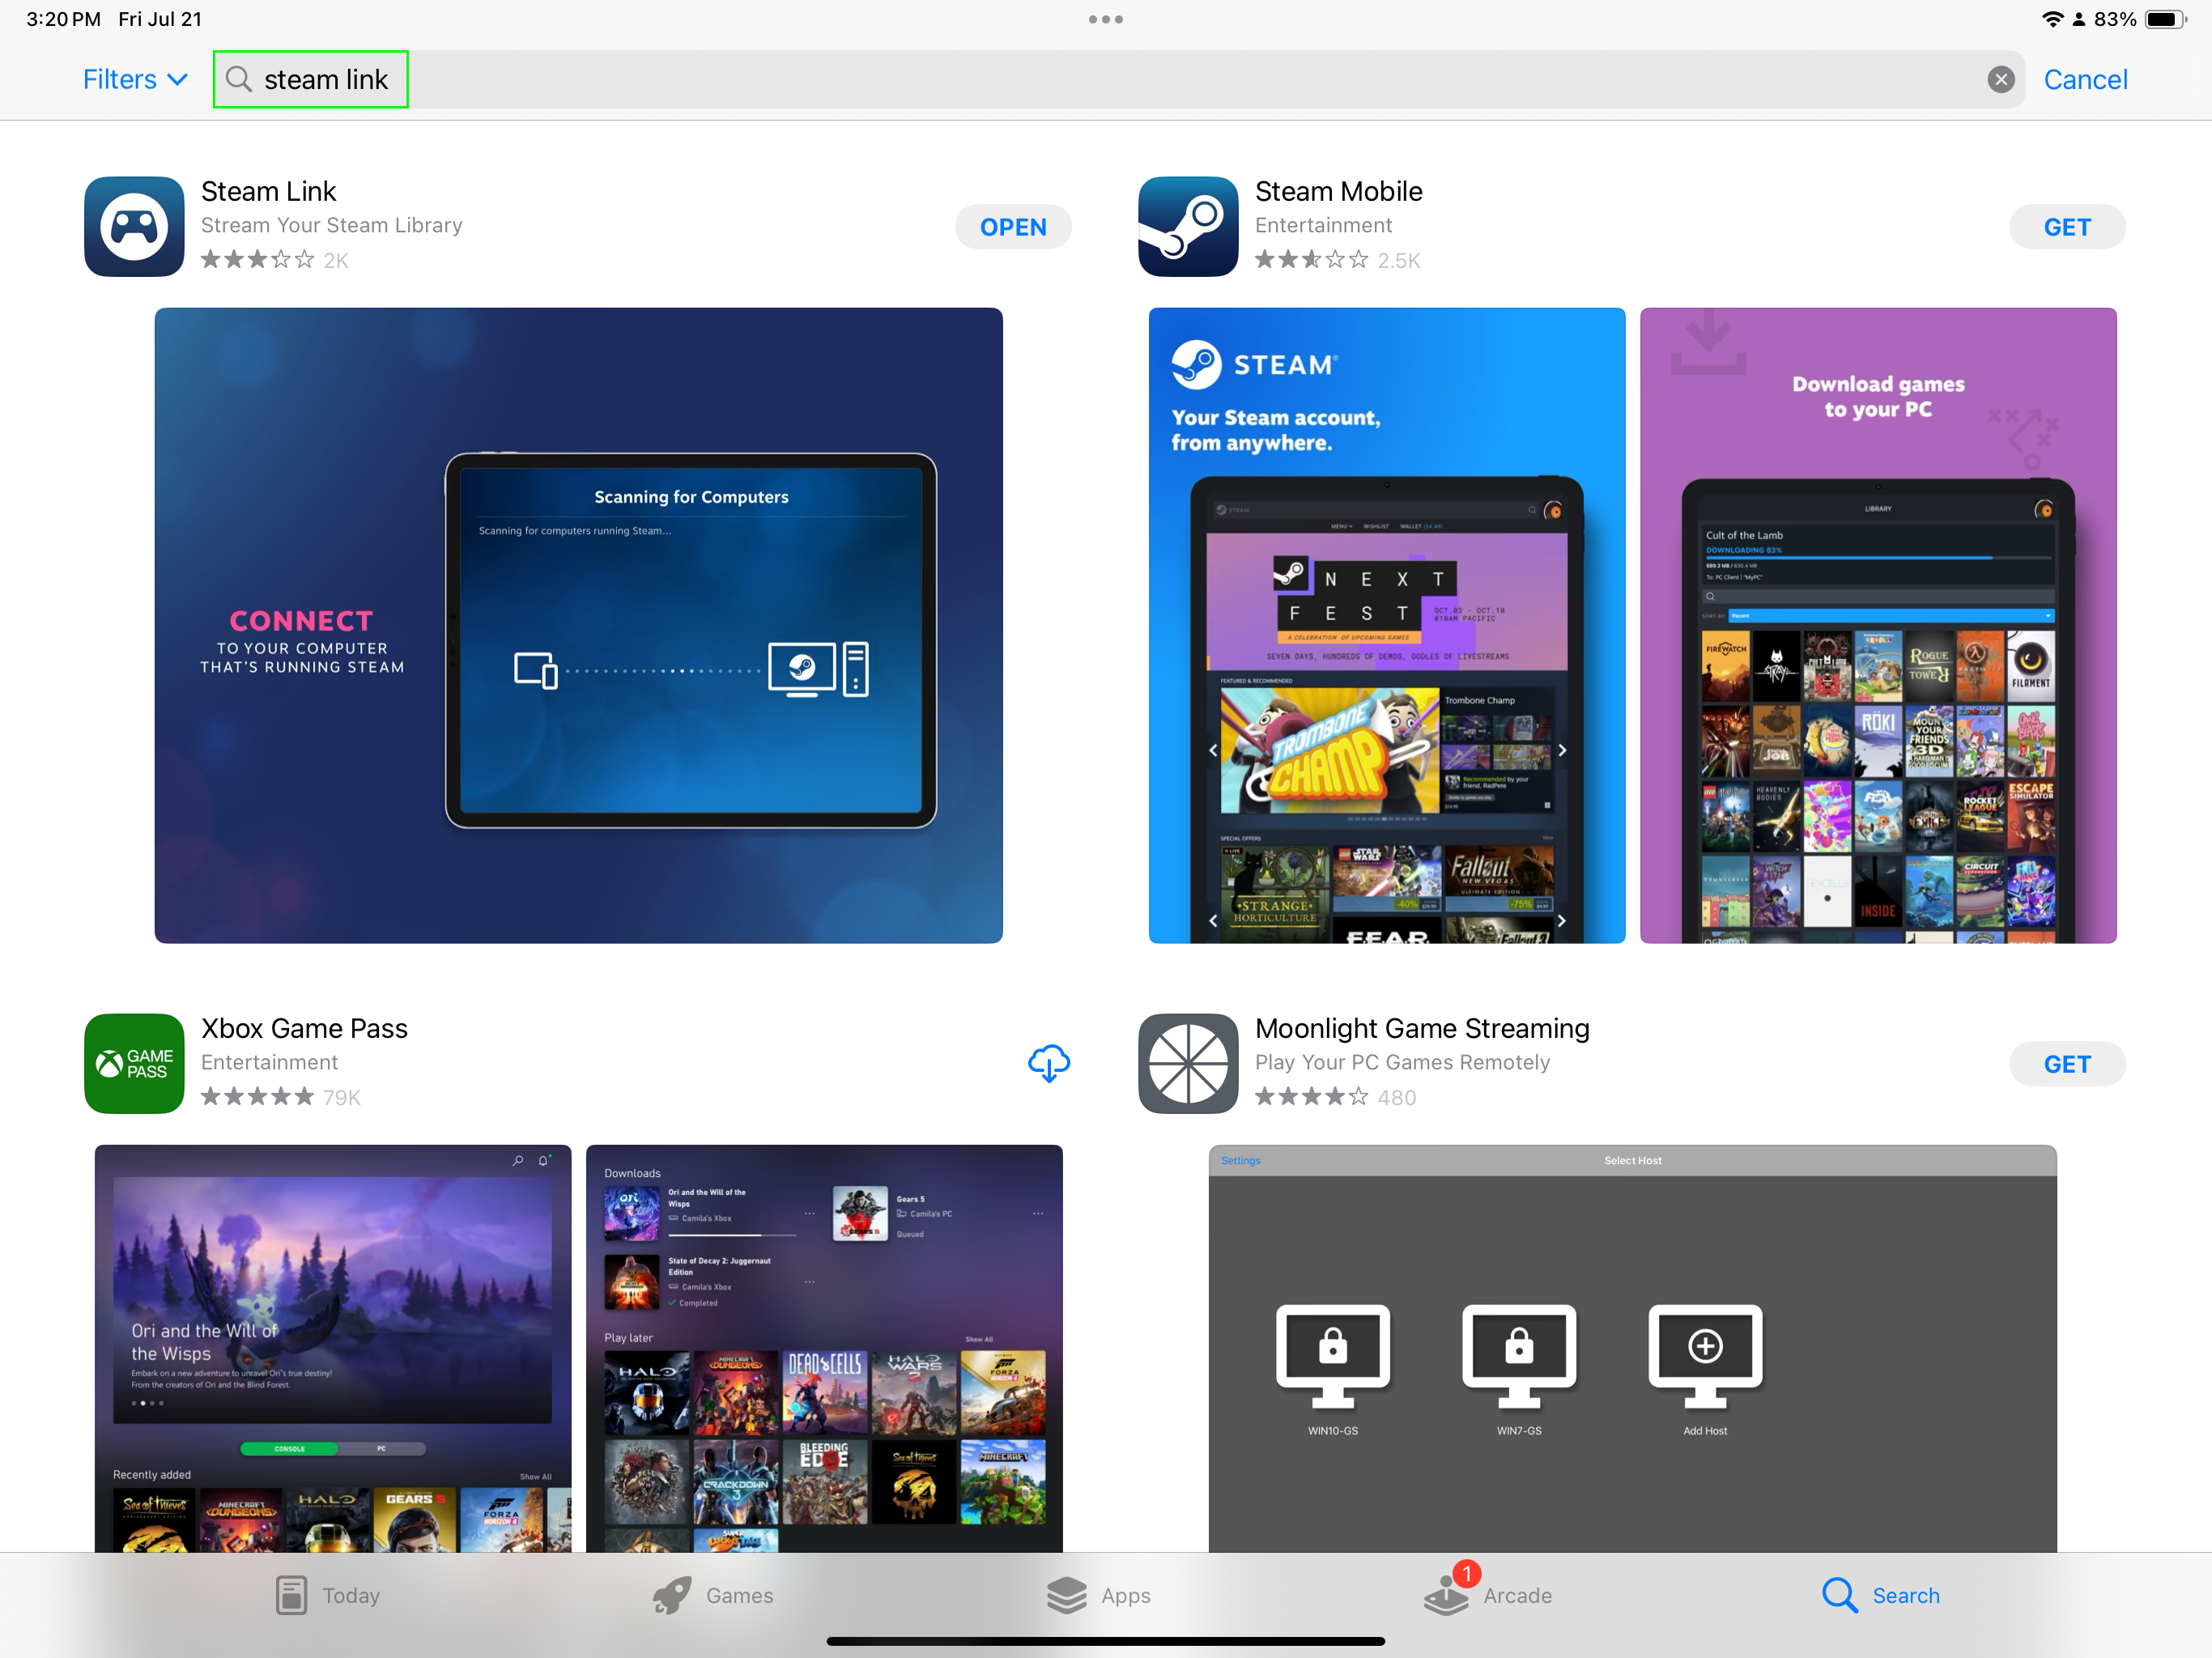Screen dimensions: 2212x1658
Task: Expand the Filters dropdown
Action: pyautogui.click(x=135, y=79)
